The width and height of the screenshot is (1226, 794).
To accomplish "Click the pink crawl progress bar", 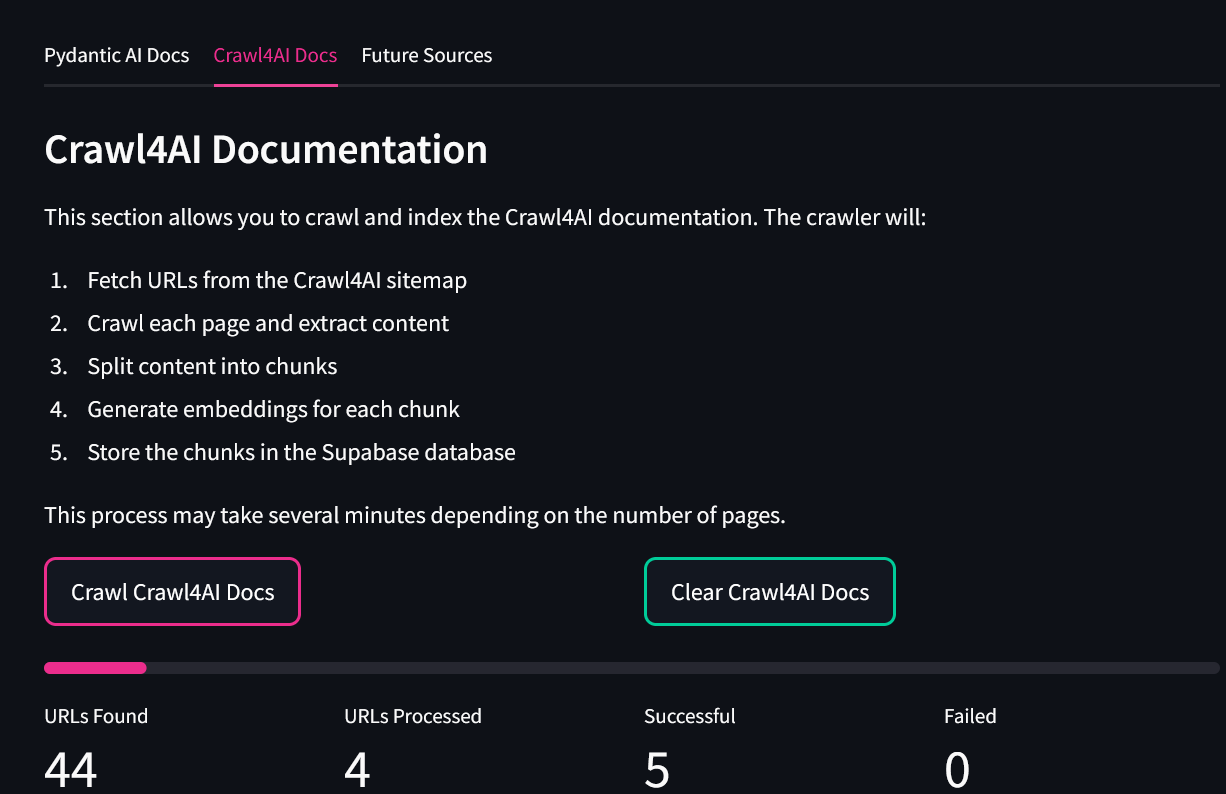I will (631, 668).
